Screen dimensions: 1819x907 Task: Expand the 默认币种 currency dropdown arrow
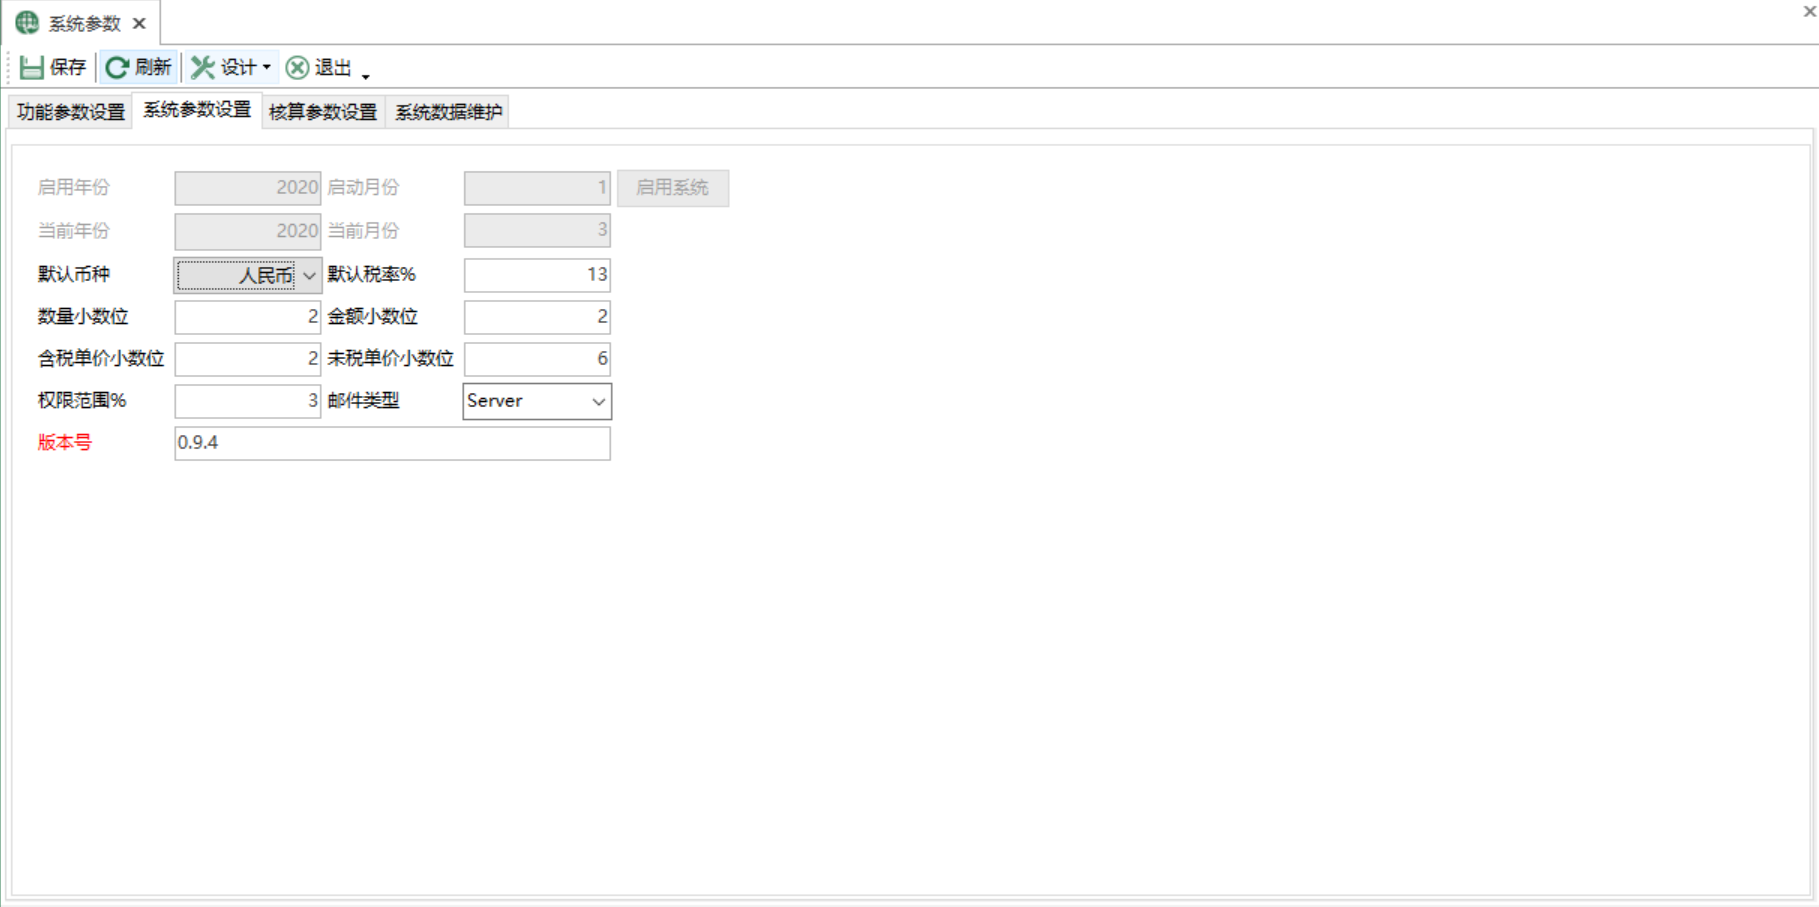pos(309,275)
